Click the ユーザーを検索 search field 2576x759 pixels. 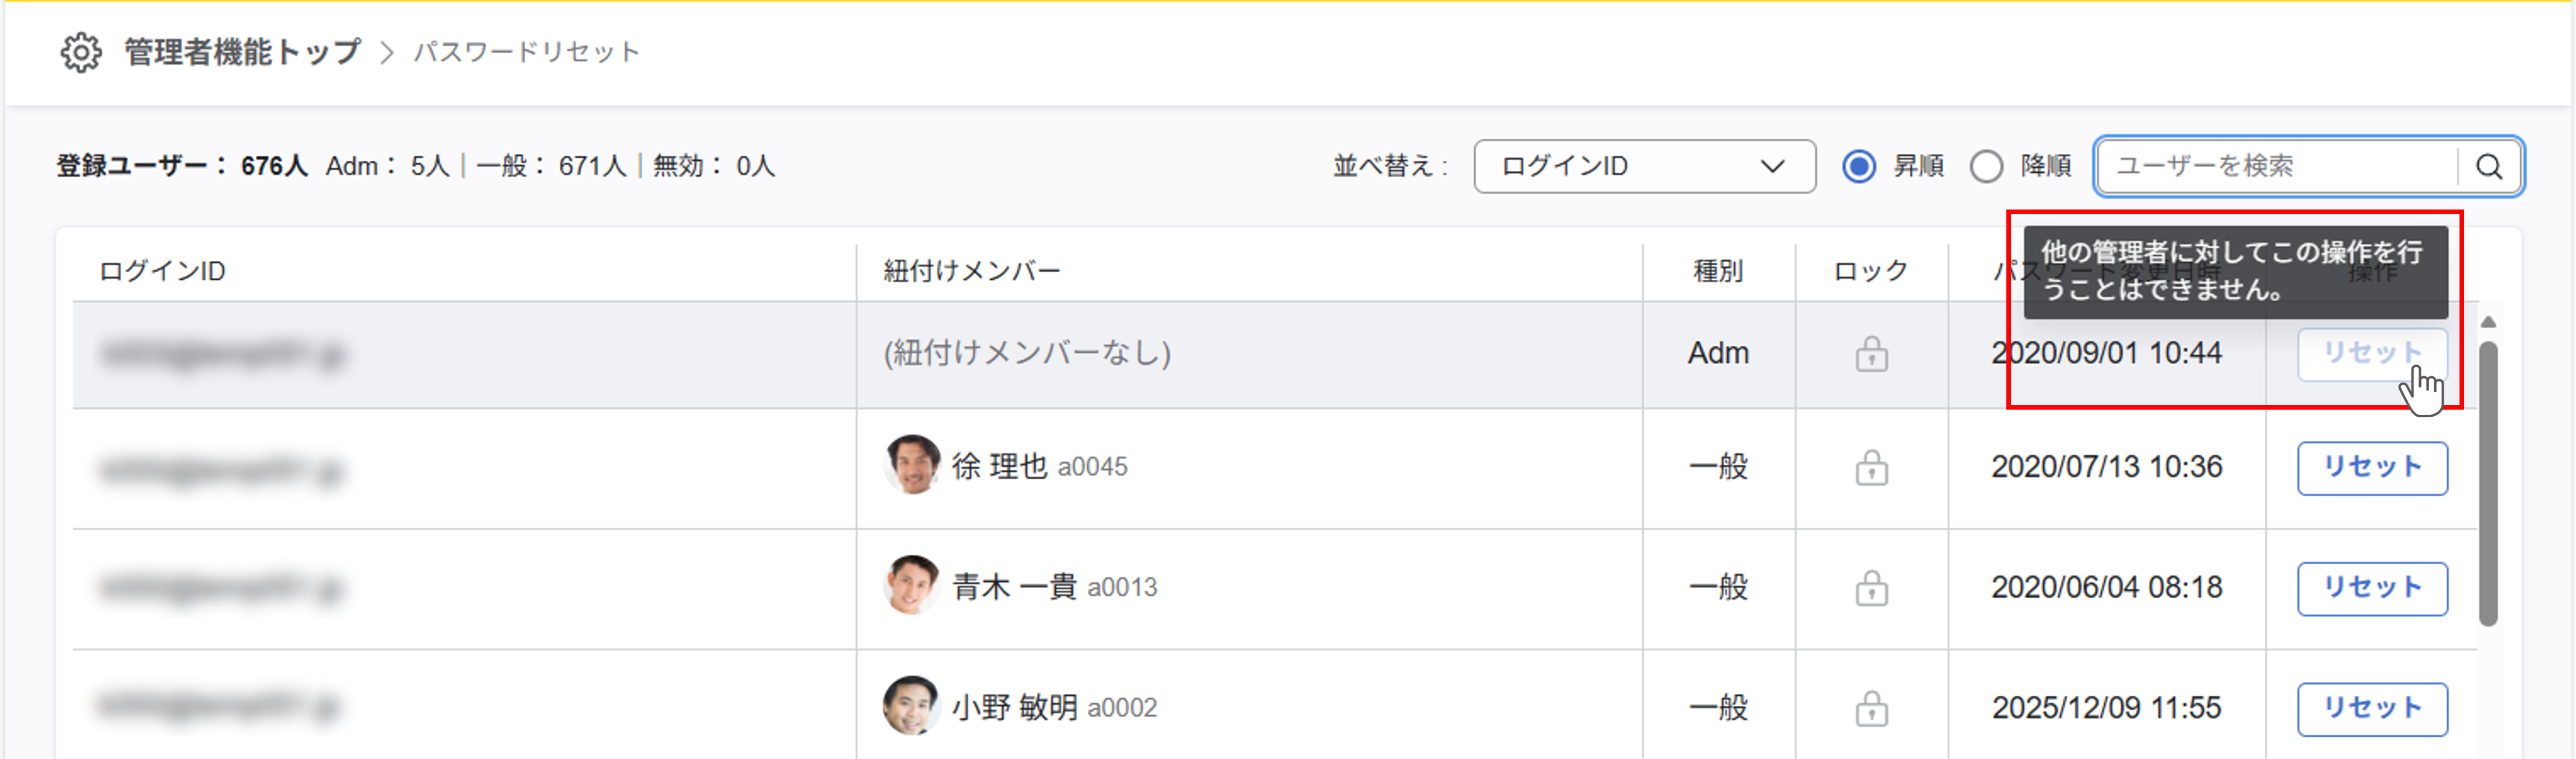[x=2275, y=166]
